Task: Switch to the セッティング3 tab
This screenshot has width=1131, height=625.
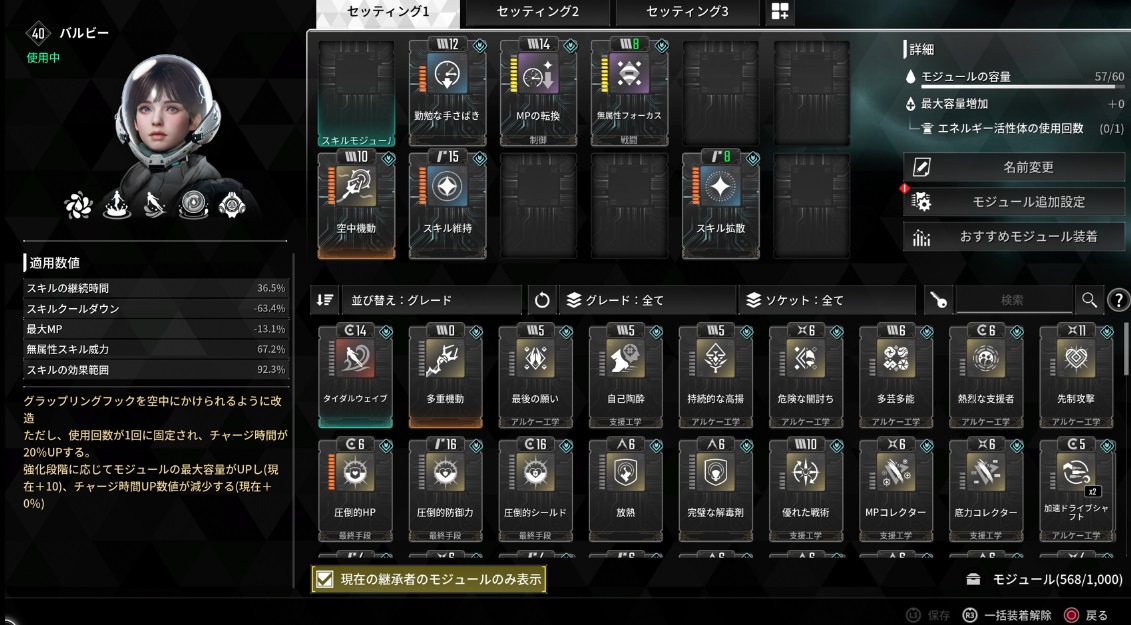Action: point(687,12)
